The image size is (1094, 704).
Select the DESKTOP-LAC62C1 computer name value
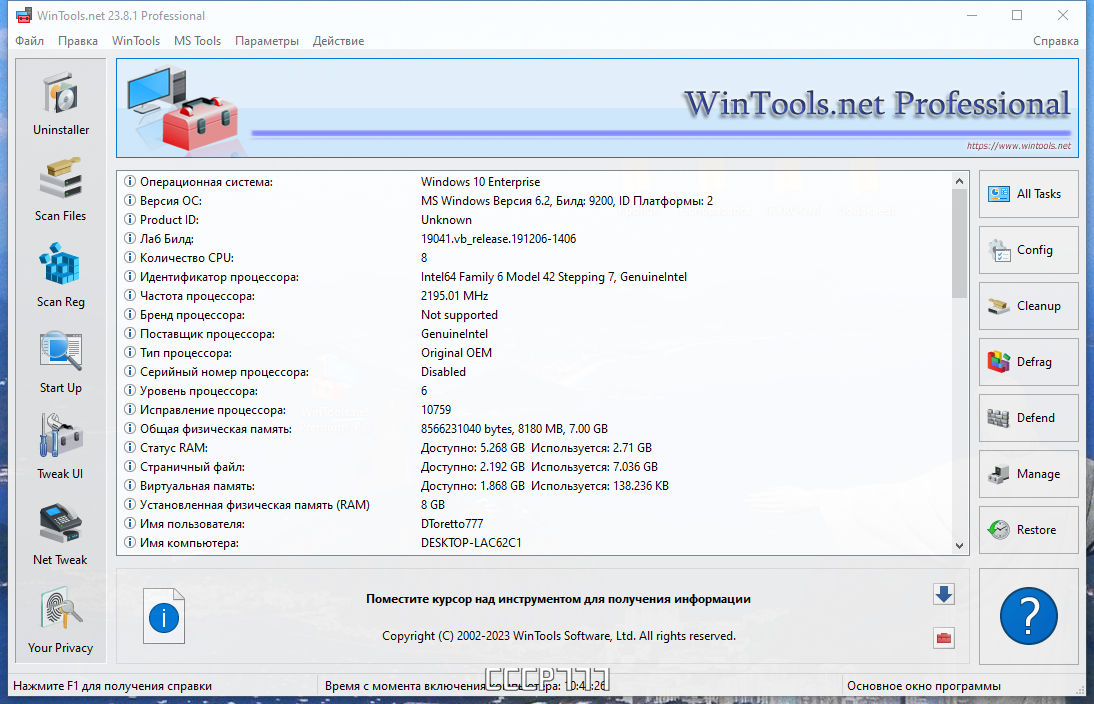coord(471,543)
